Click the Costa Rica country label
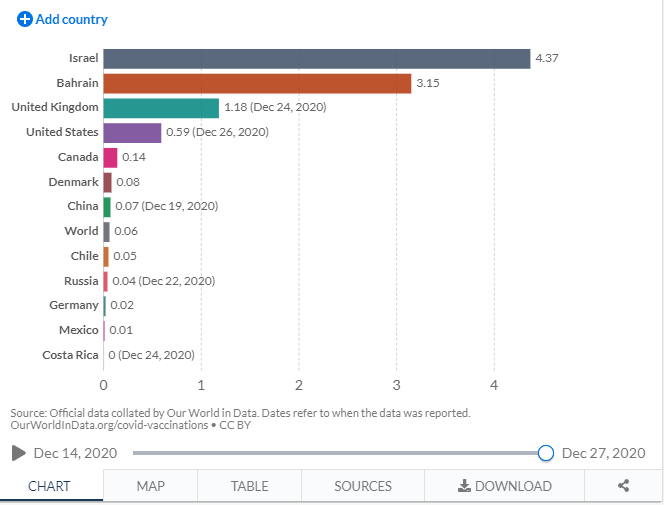 (x=70, y=355)
